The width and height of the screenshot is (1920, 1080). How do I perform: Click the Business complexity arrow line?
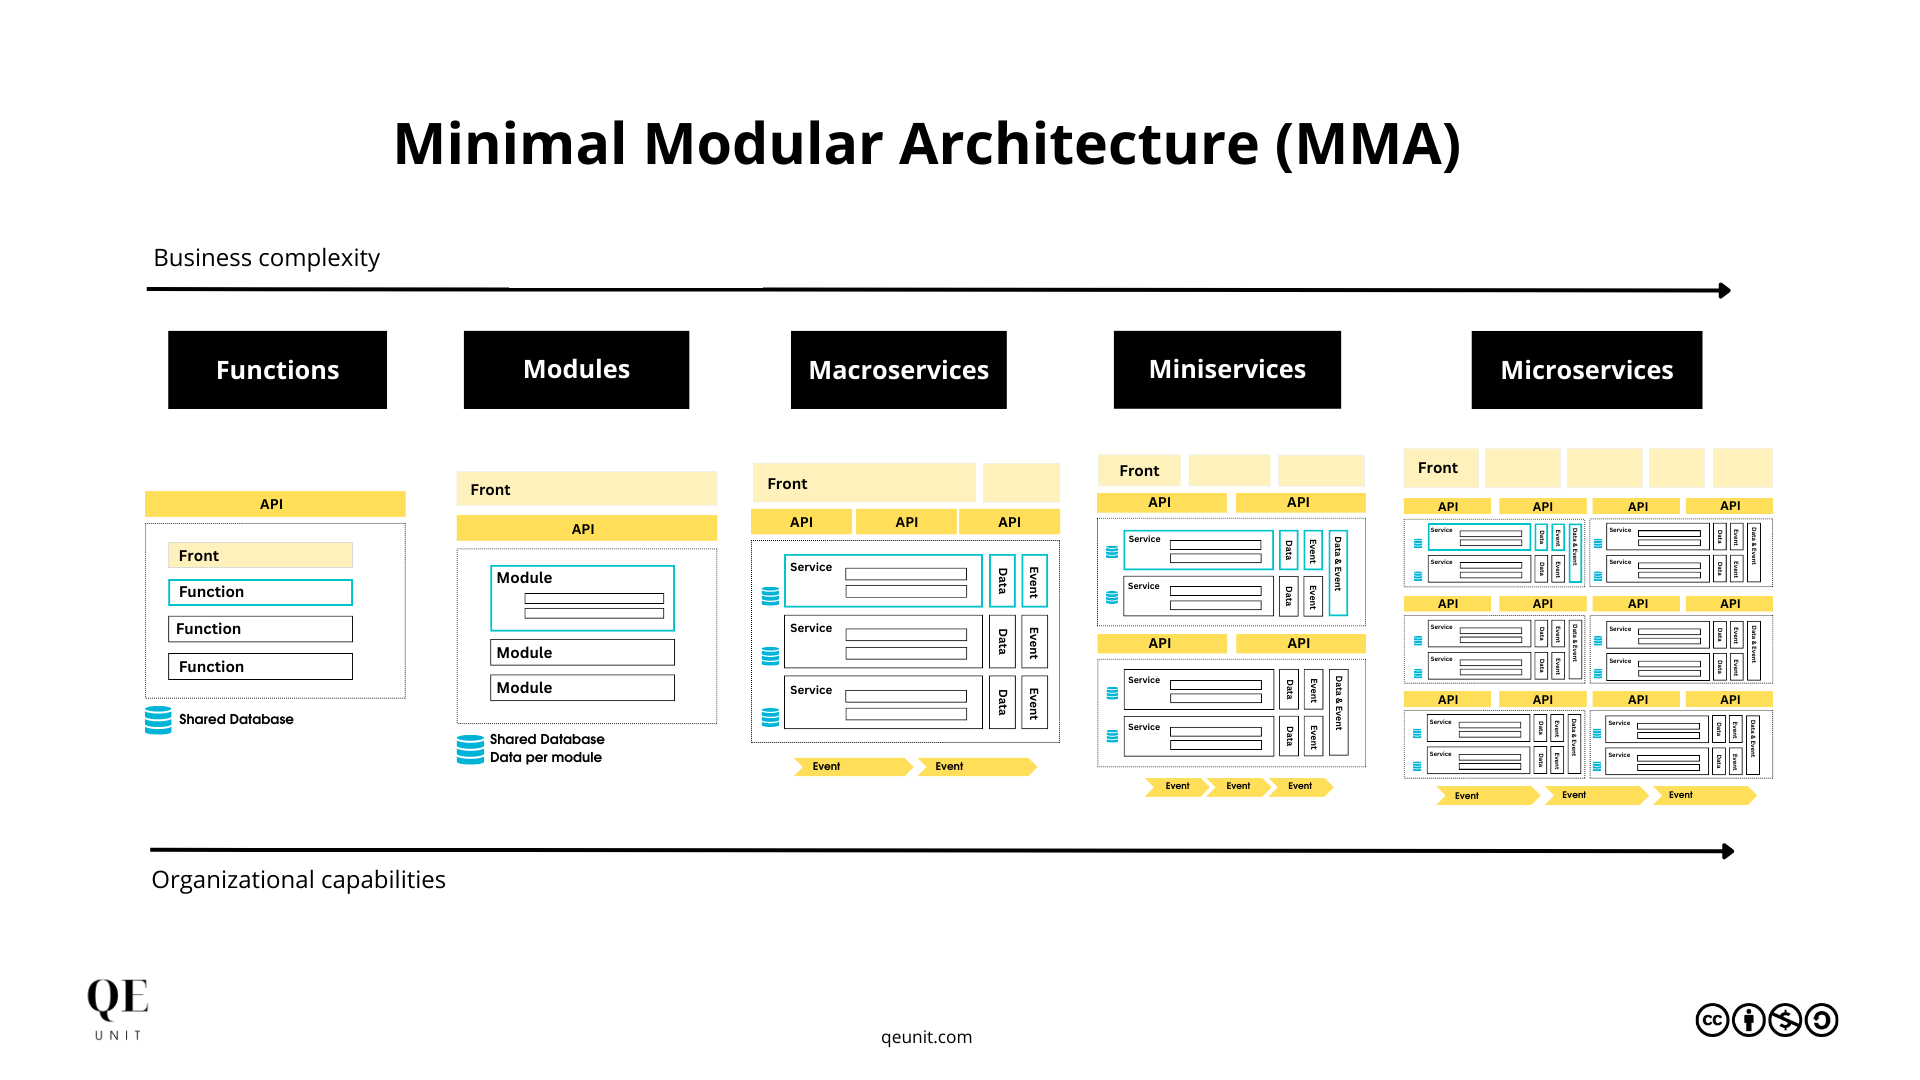pyautogui.click(x=900, y=290)
